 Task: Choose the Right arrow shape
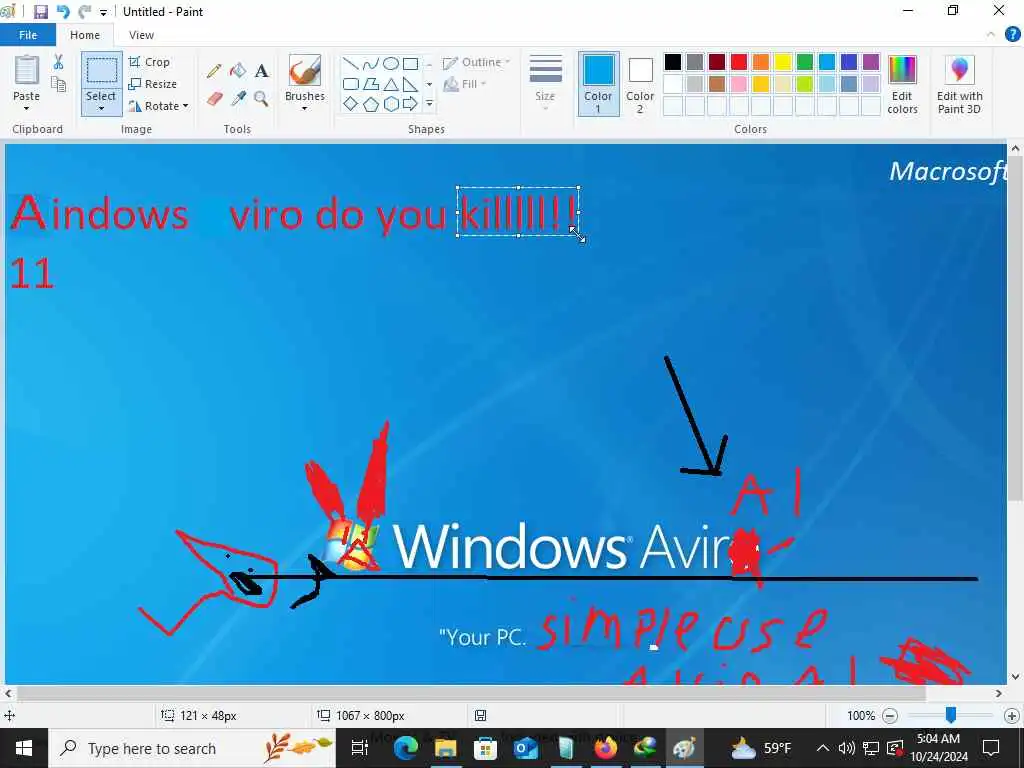click(x=410, y=104)
